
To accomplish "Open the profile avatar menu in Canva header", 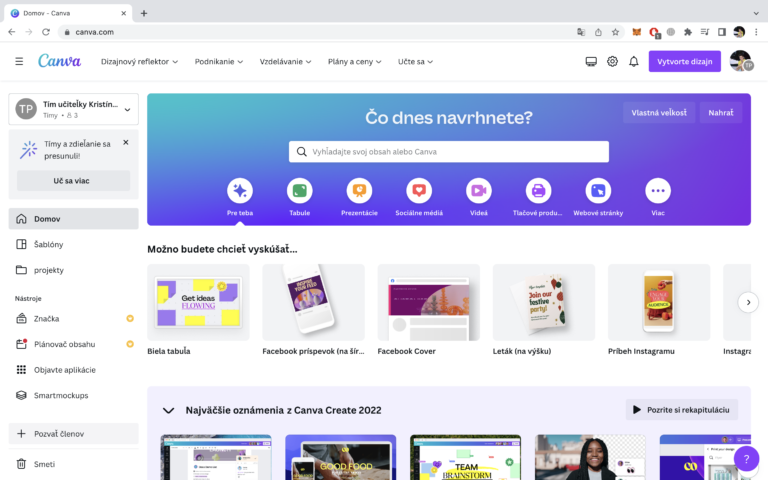I will point(741,61).
